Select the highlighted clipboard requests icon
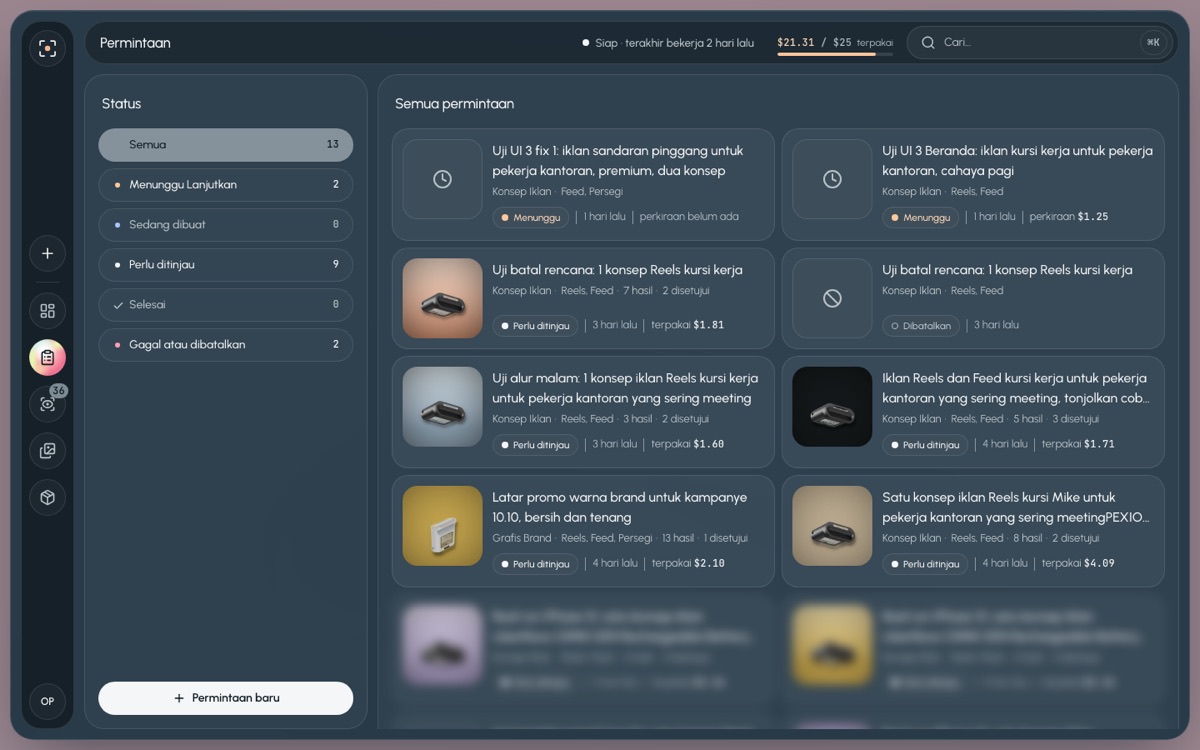 47,357
